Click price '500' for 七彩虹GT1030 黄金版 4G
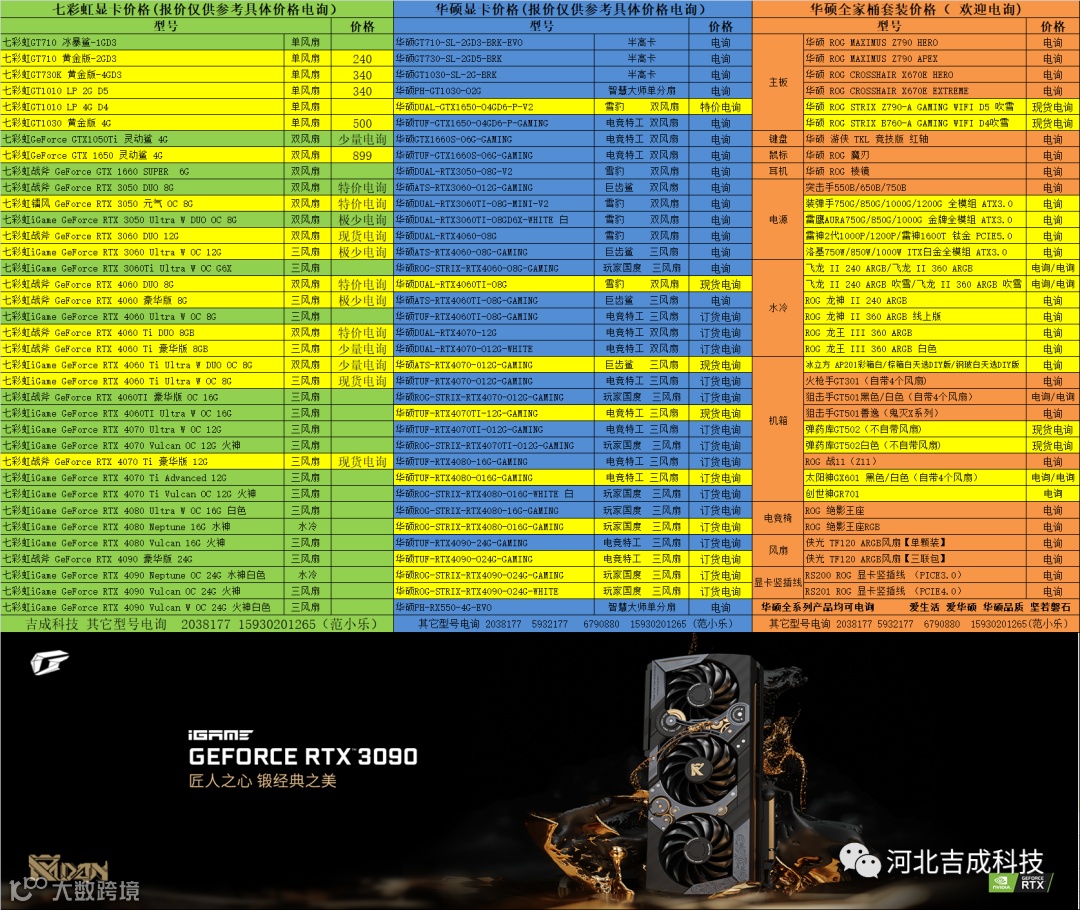The width and height of the screenshot is (1080, 910). coord(362,123)
